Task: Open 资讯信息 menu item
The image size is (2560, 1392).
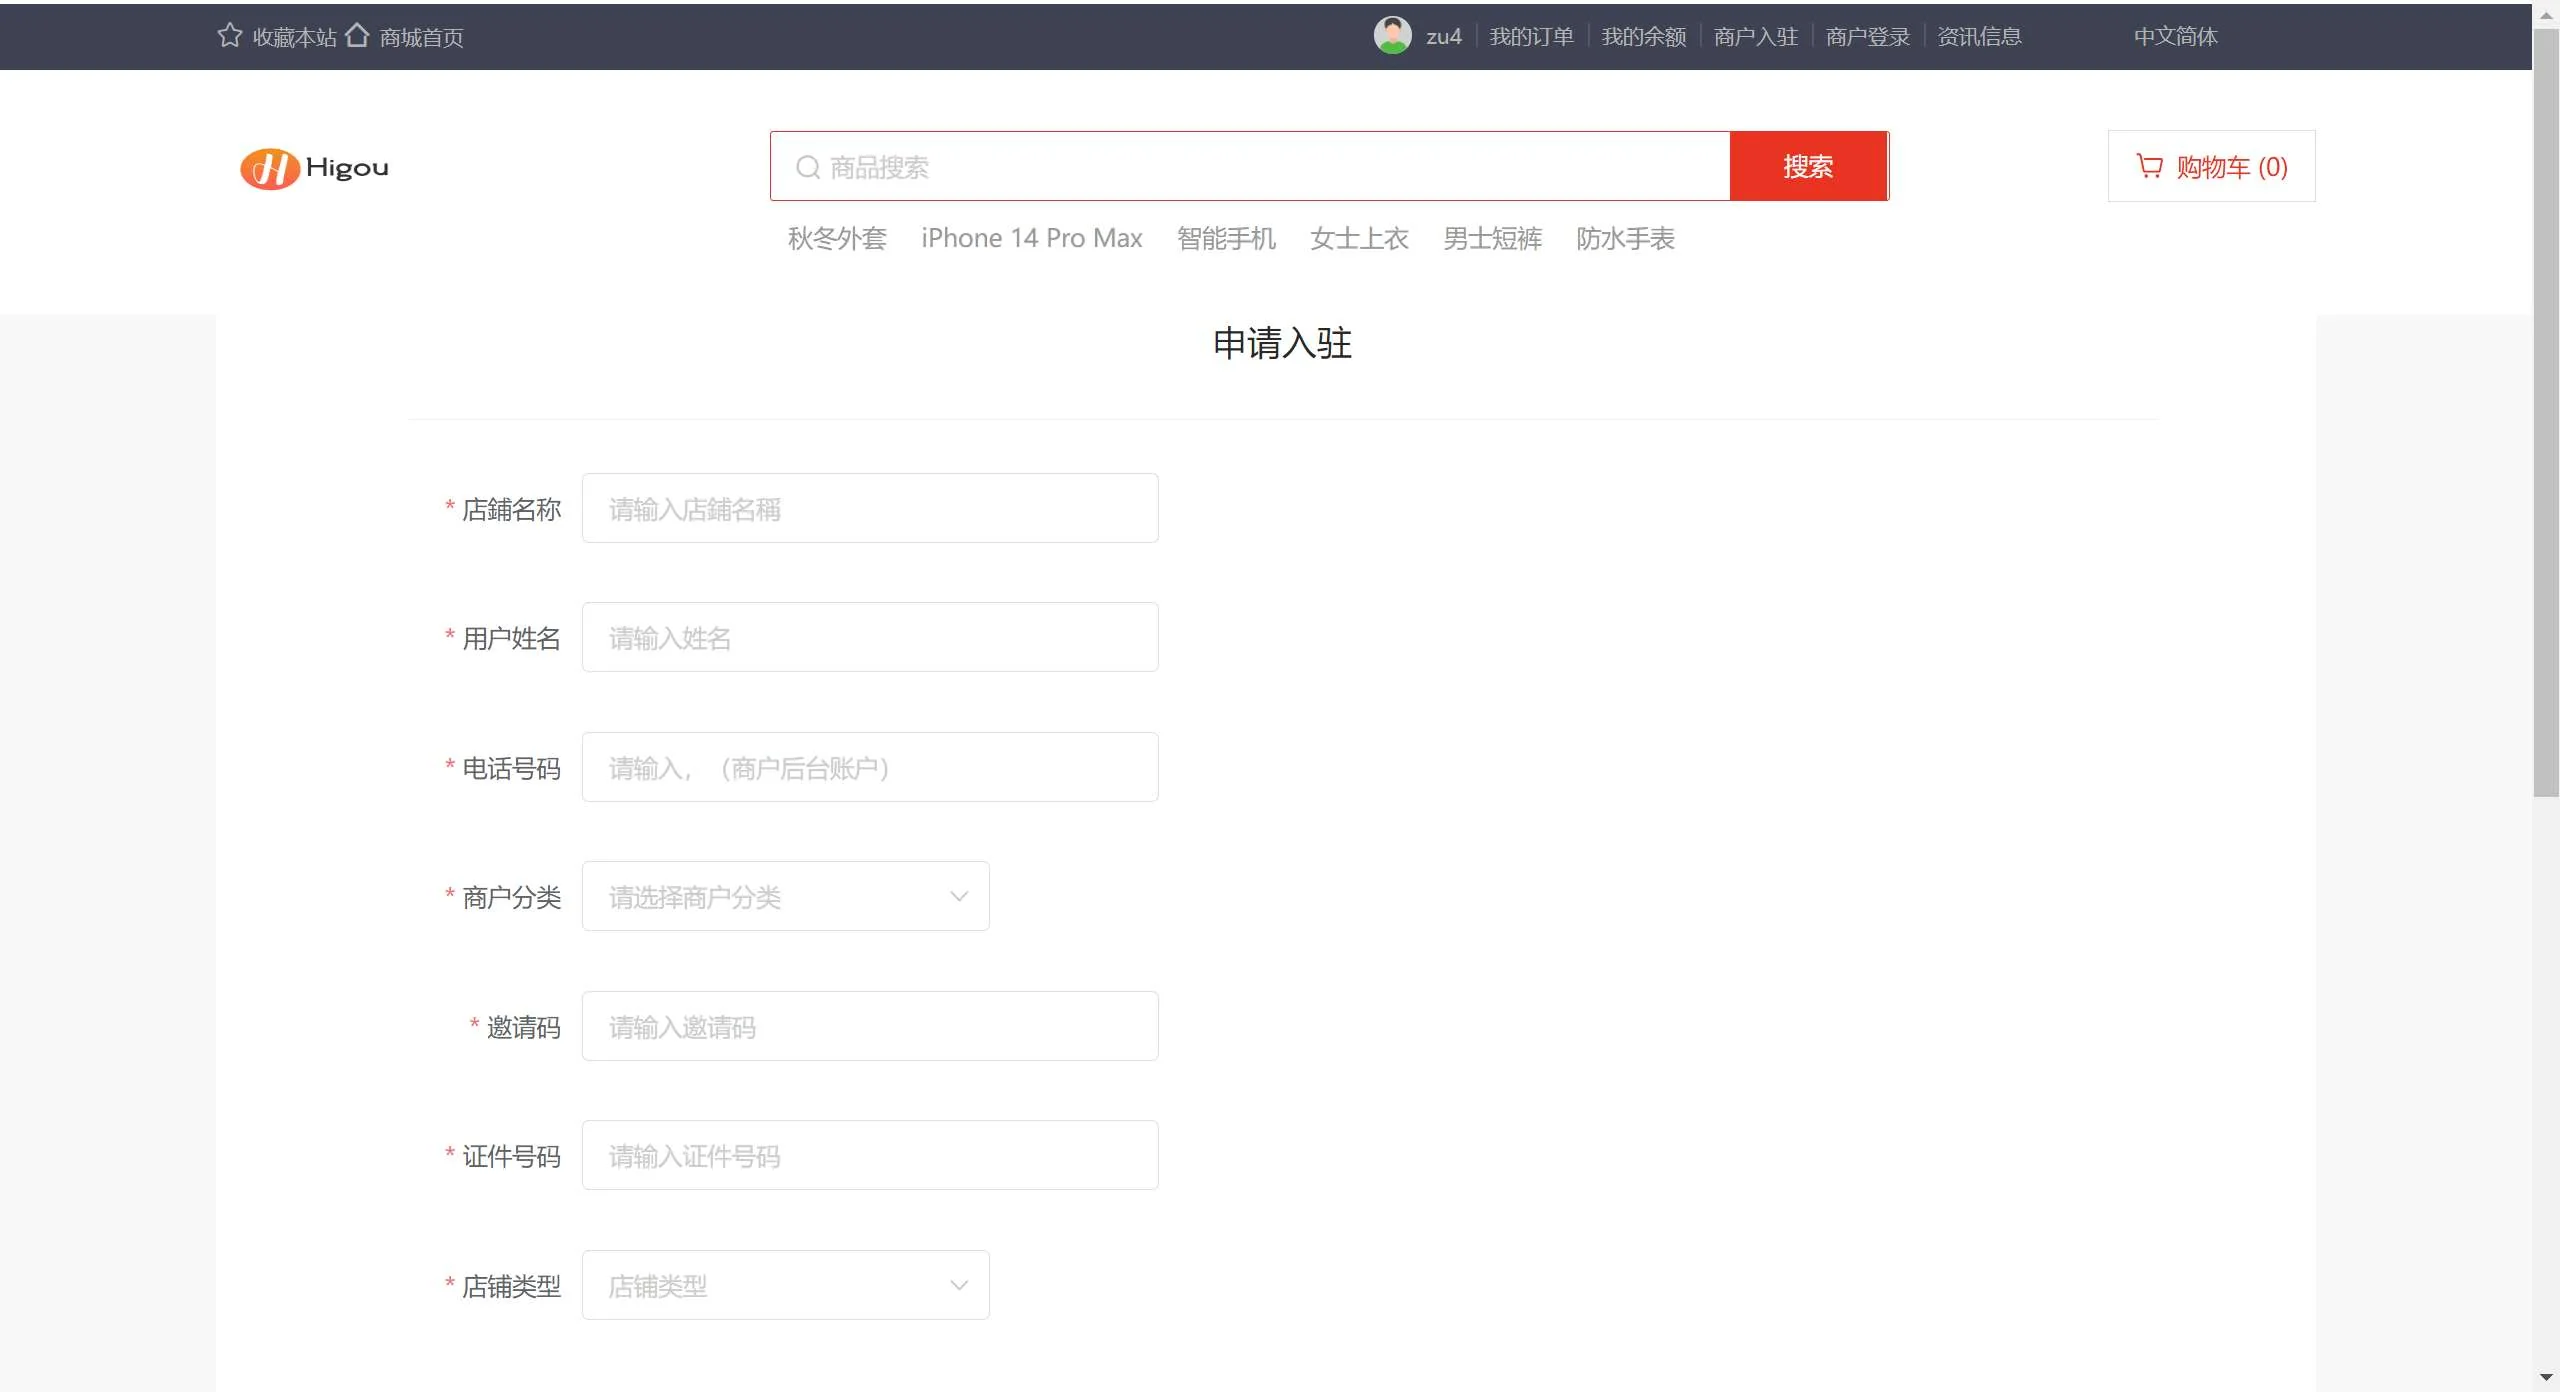Action: [1979, 37]
